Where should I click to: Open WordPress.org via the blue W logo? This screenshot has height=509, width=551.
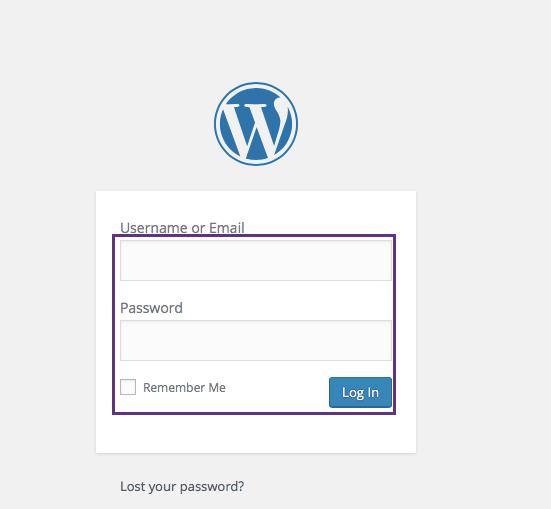(x=256, y=124)
